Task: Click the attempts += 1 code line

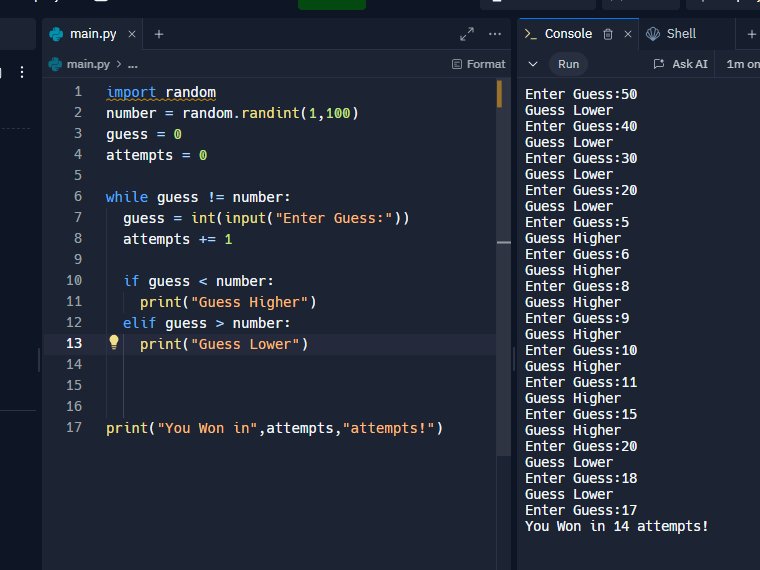Action: (177, 239)
